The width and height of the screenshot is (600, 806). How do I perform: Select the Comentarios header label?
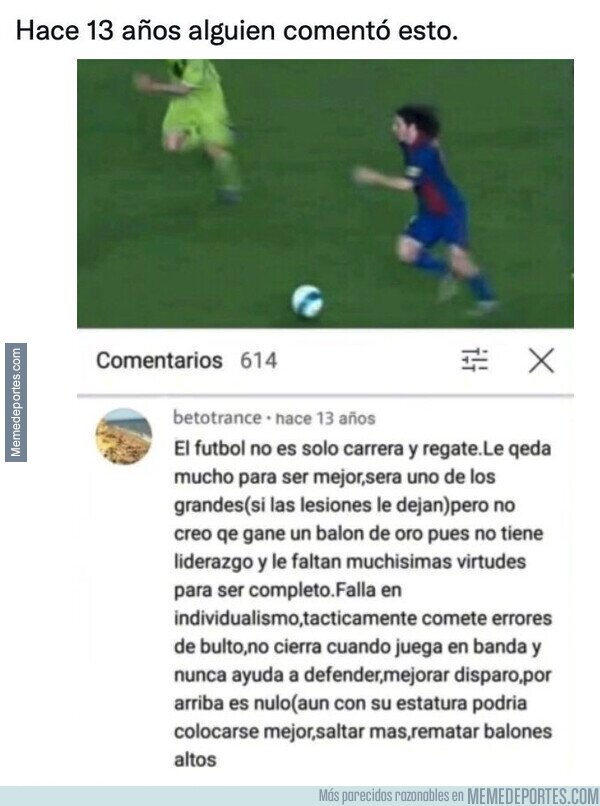159,360
